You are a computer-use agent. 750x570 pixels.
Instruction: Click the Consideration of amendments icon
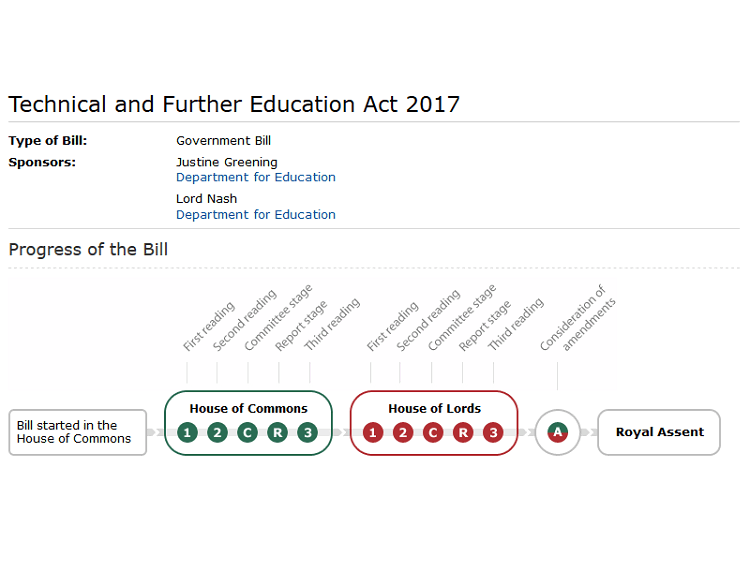point(557,432)
